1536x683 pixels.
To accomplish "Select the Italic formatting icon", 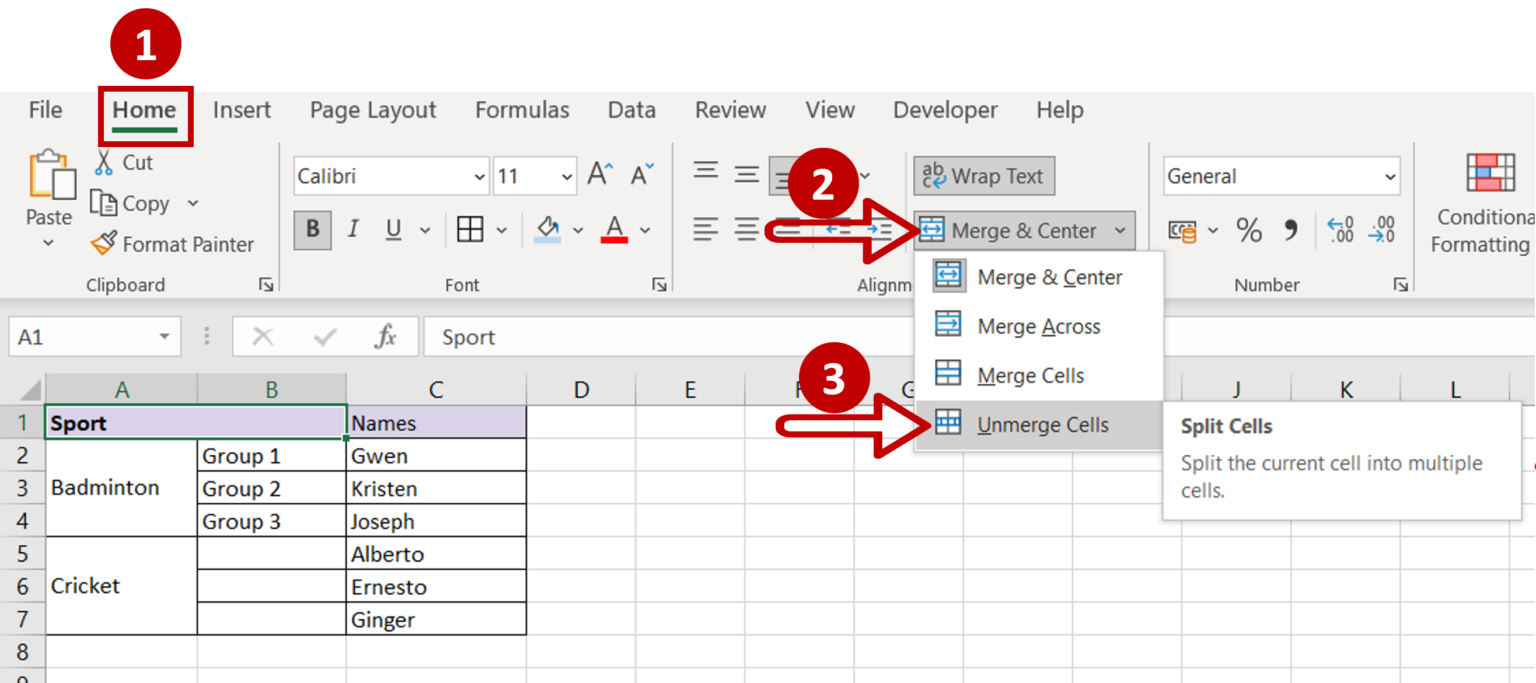I will point(352,229).
